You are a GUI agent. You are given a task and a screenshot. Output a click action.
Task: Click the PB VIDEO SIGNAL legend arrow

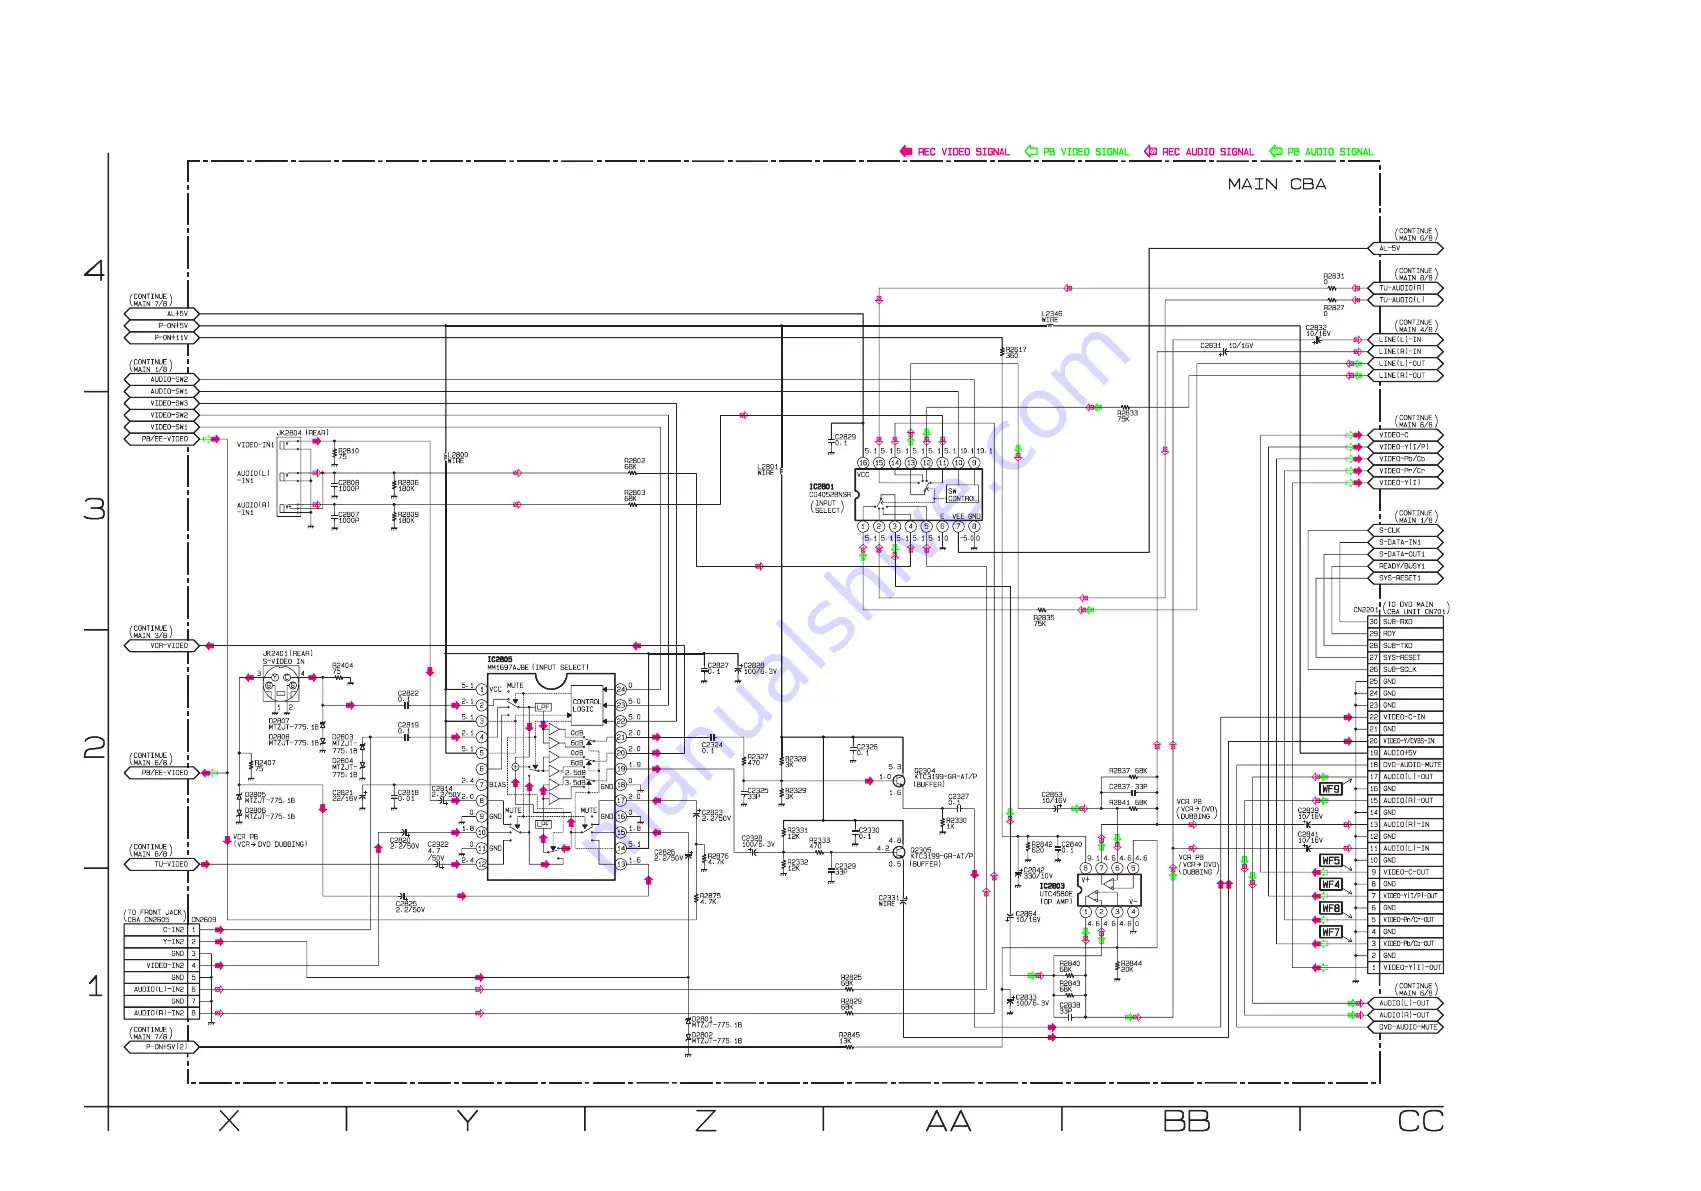(1032, 151)
